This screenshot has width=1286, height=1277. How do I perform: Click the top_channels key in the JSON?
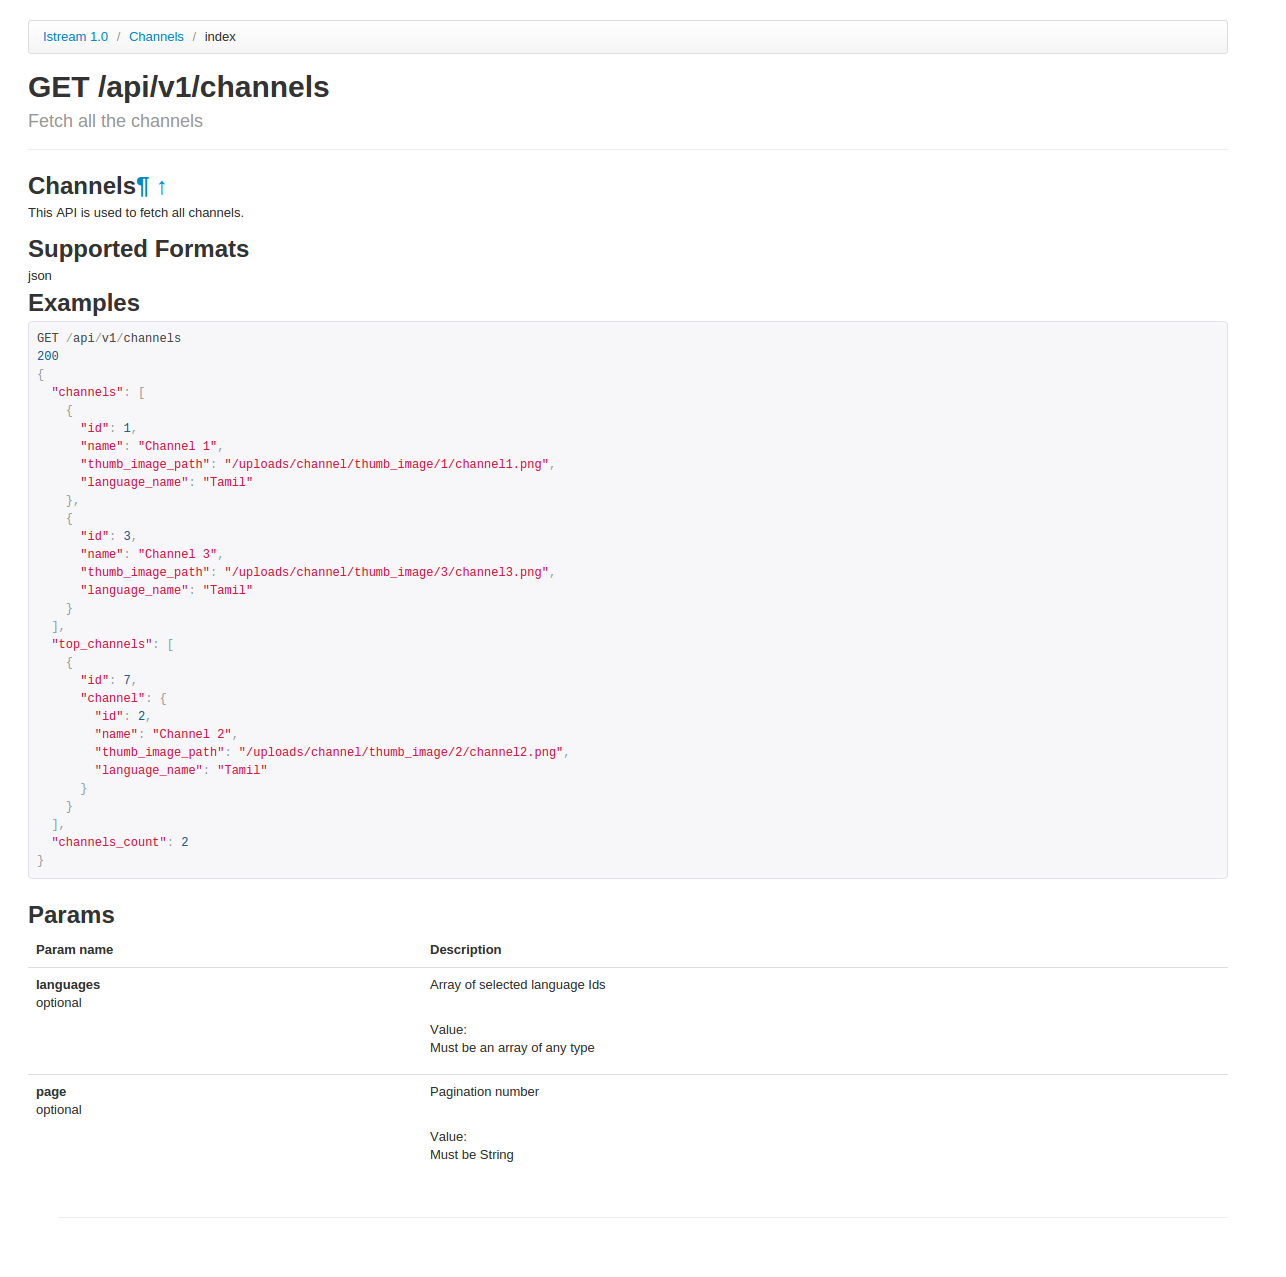101,644
